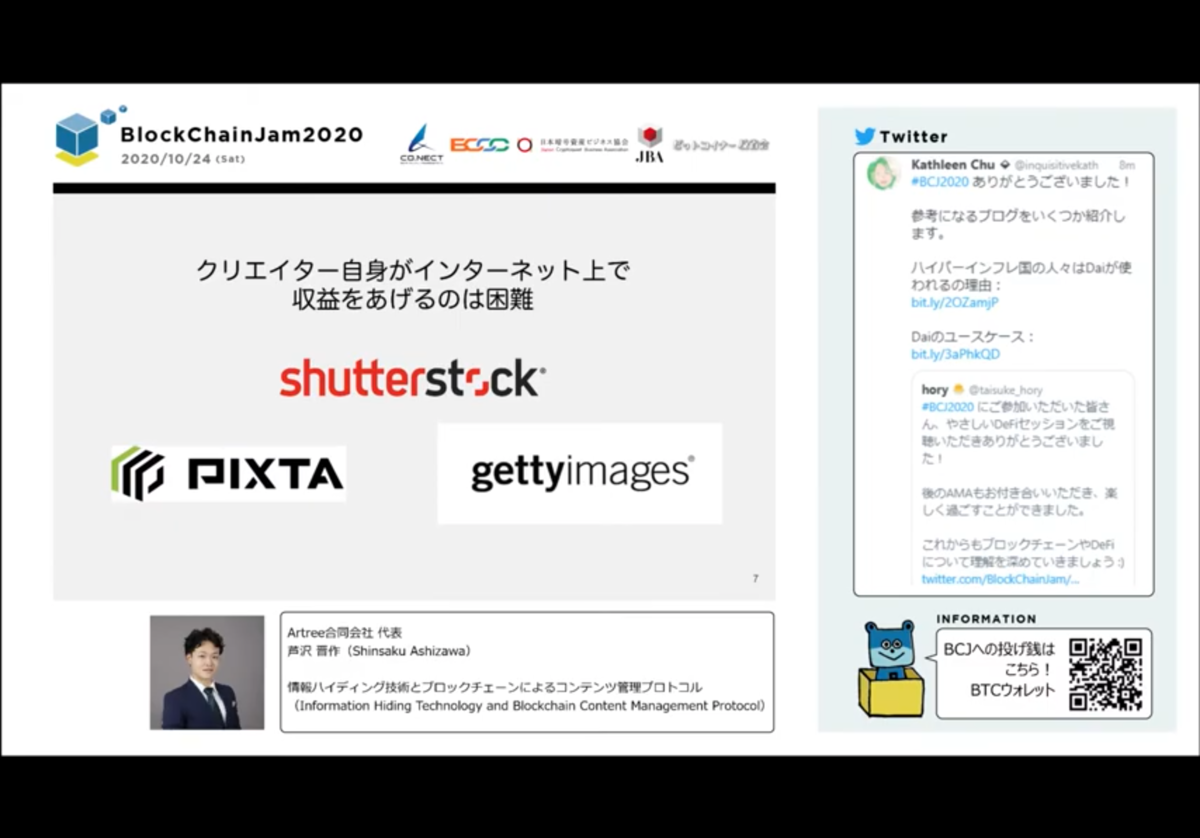Click the BTC wallet QR code
Viewport: 1200px width, 838px height.
[x=1105, y=673]
